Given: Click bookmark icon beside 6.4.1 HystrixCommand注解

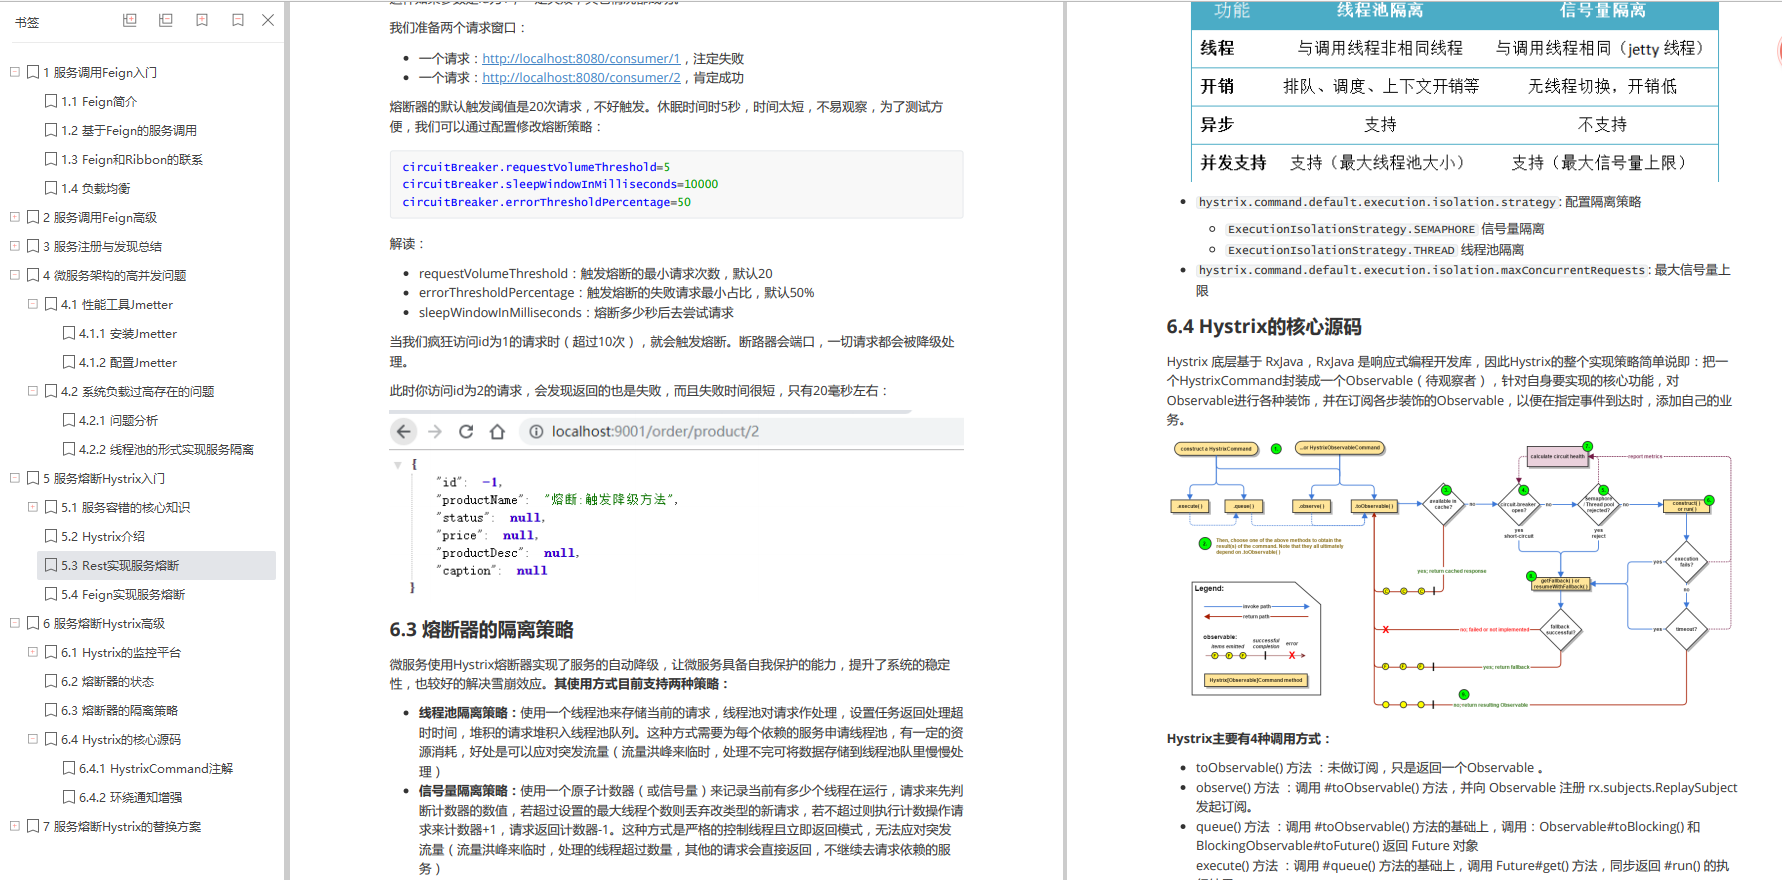Looking at the screenshot, I should pyautogui.click(x=69, y=768).
